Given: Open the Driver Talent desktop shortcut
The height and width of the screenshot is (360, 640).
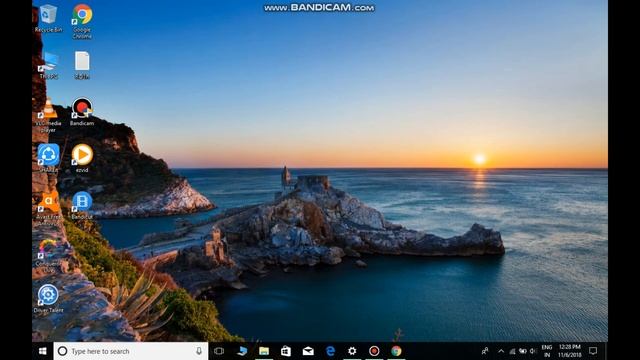Looking at the screenshot, I should [48, 299].
